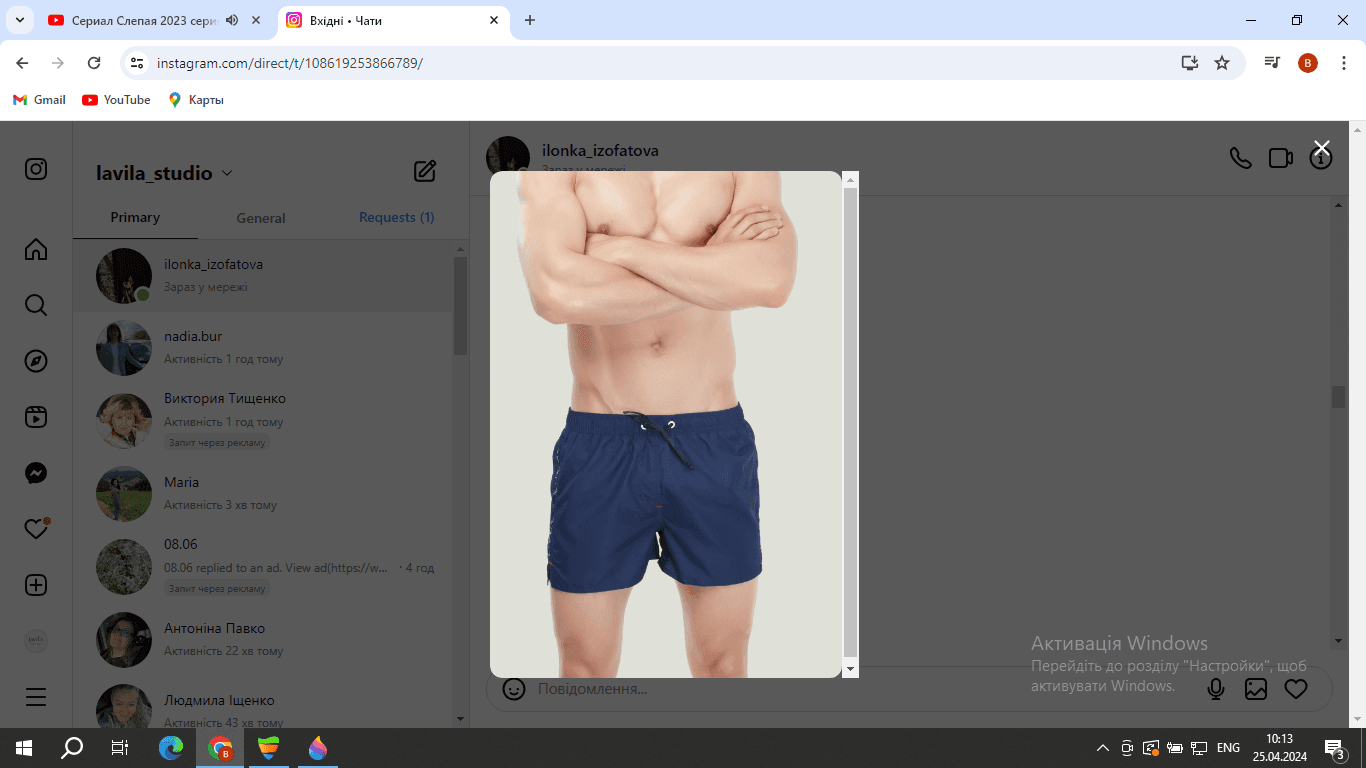Close the Сериал Слепая YouTube tab
The height and width of the screenshot is (768, 1366).
257,20
